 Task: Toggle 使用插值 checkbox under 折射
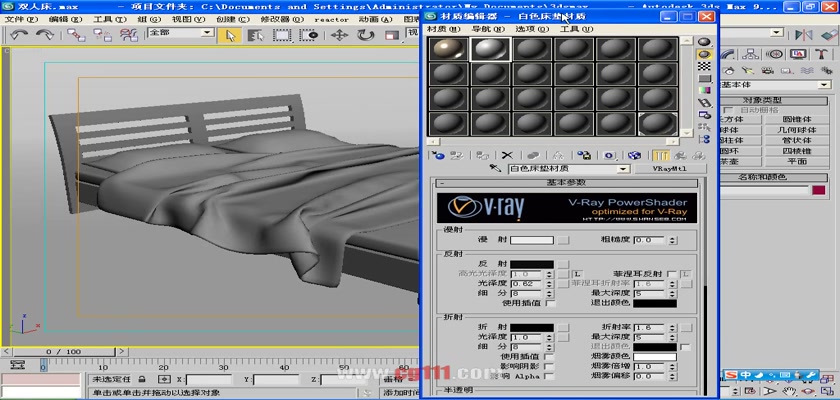[550, 357]
